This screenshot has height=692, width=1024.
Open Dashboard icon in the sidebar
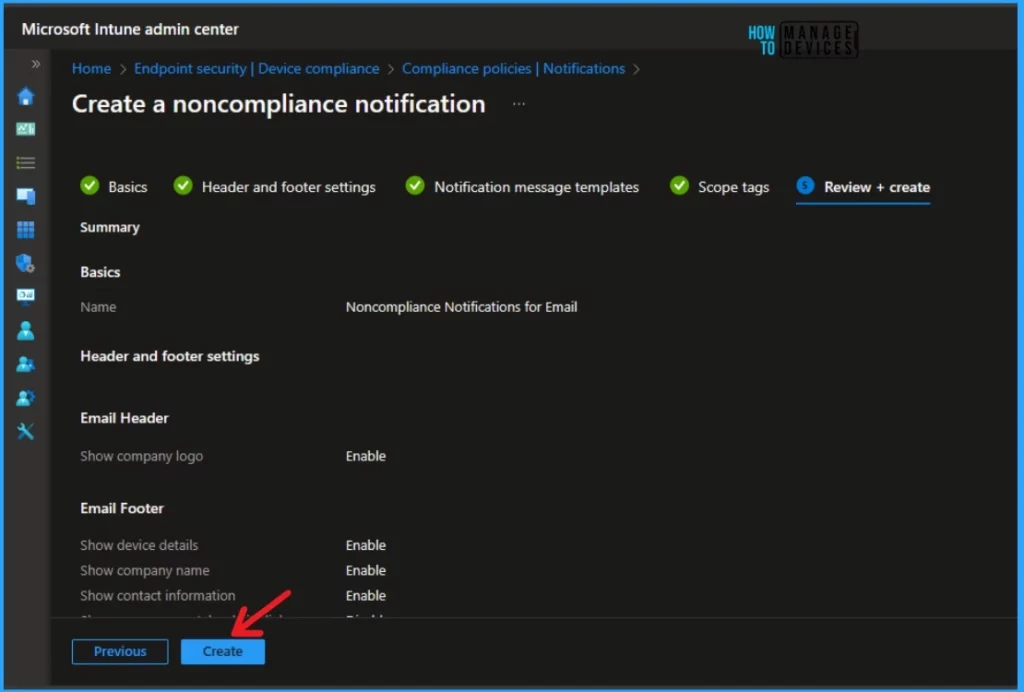[25, 129]
